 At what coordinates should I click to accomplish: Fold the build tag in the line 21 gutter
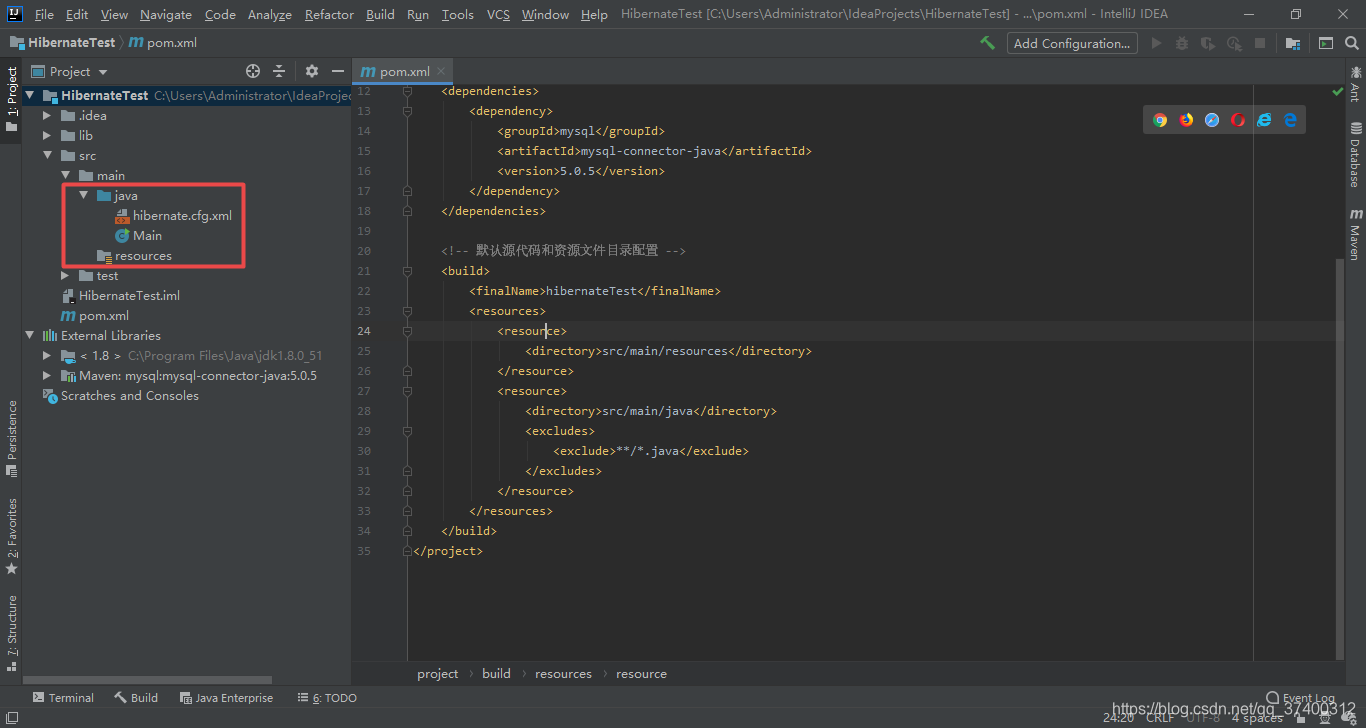pos(407,271)
